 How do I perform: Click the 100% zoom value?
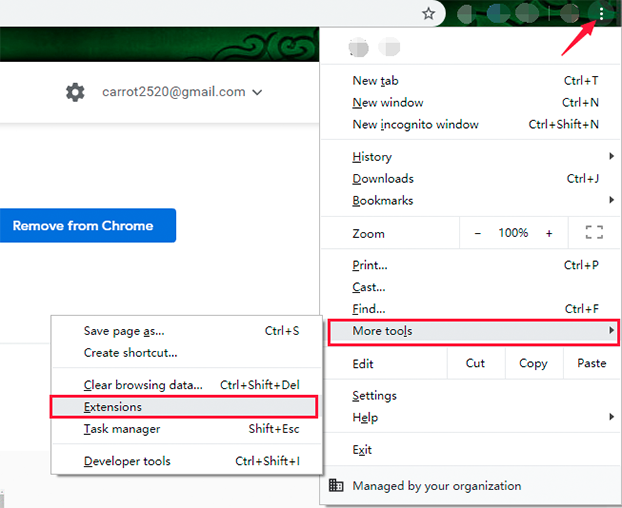(513, 233)
